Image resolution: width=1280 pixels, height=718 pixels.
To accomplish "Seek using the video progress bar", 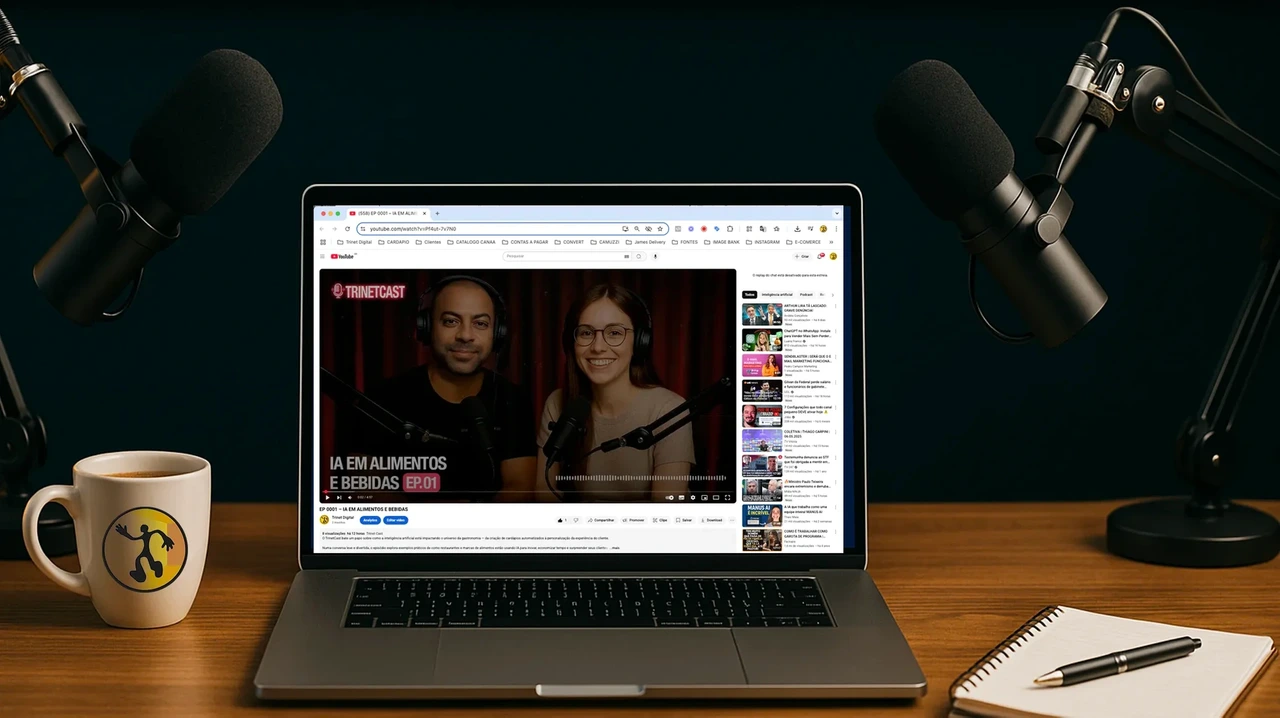I will [x=528, y=491].
